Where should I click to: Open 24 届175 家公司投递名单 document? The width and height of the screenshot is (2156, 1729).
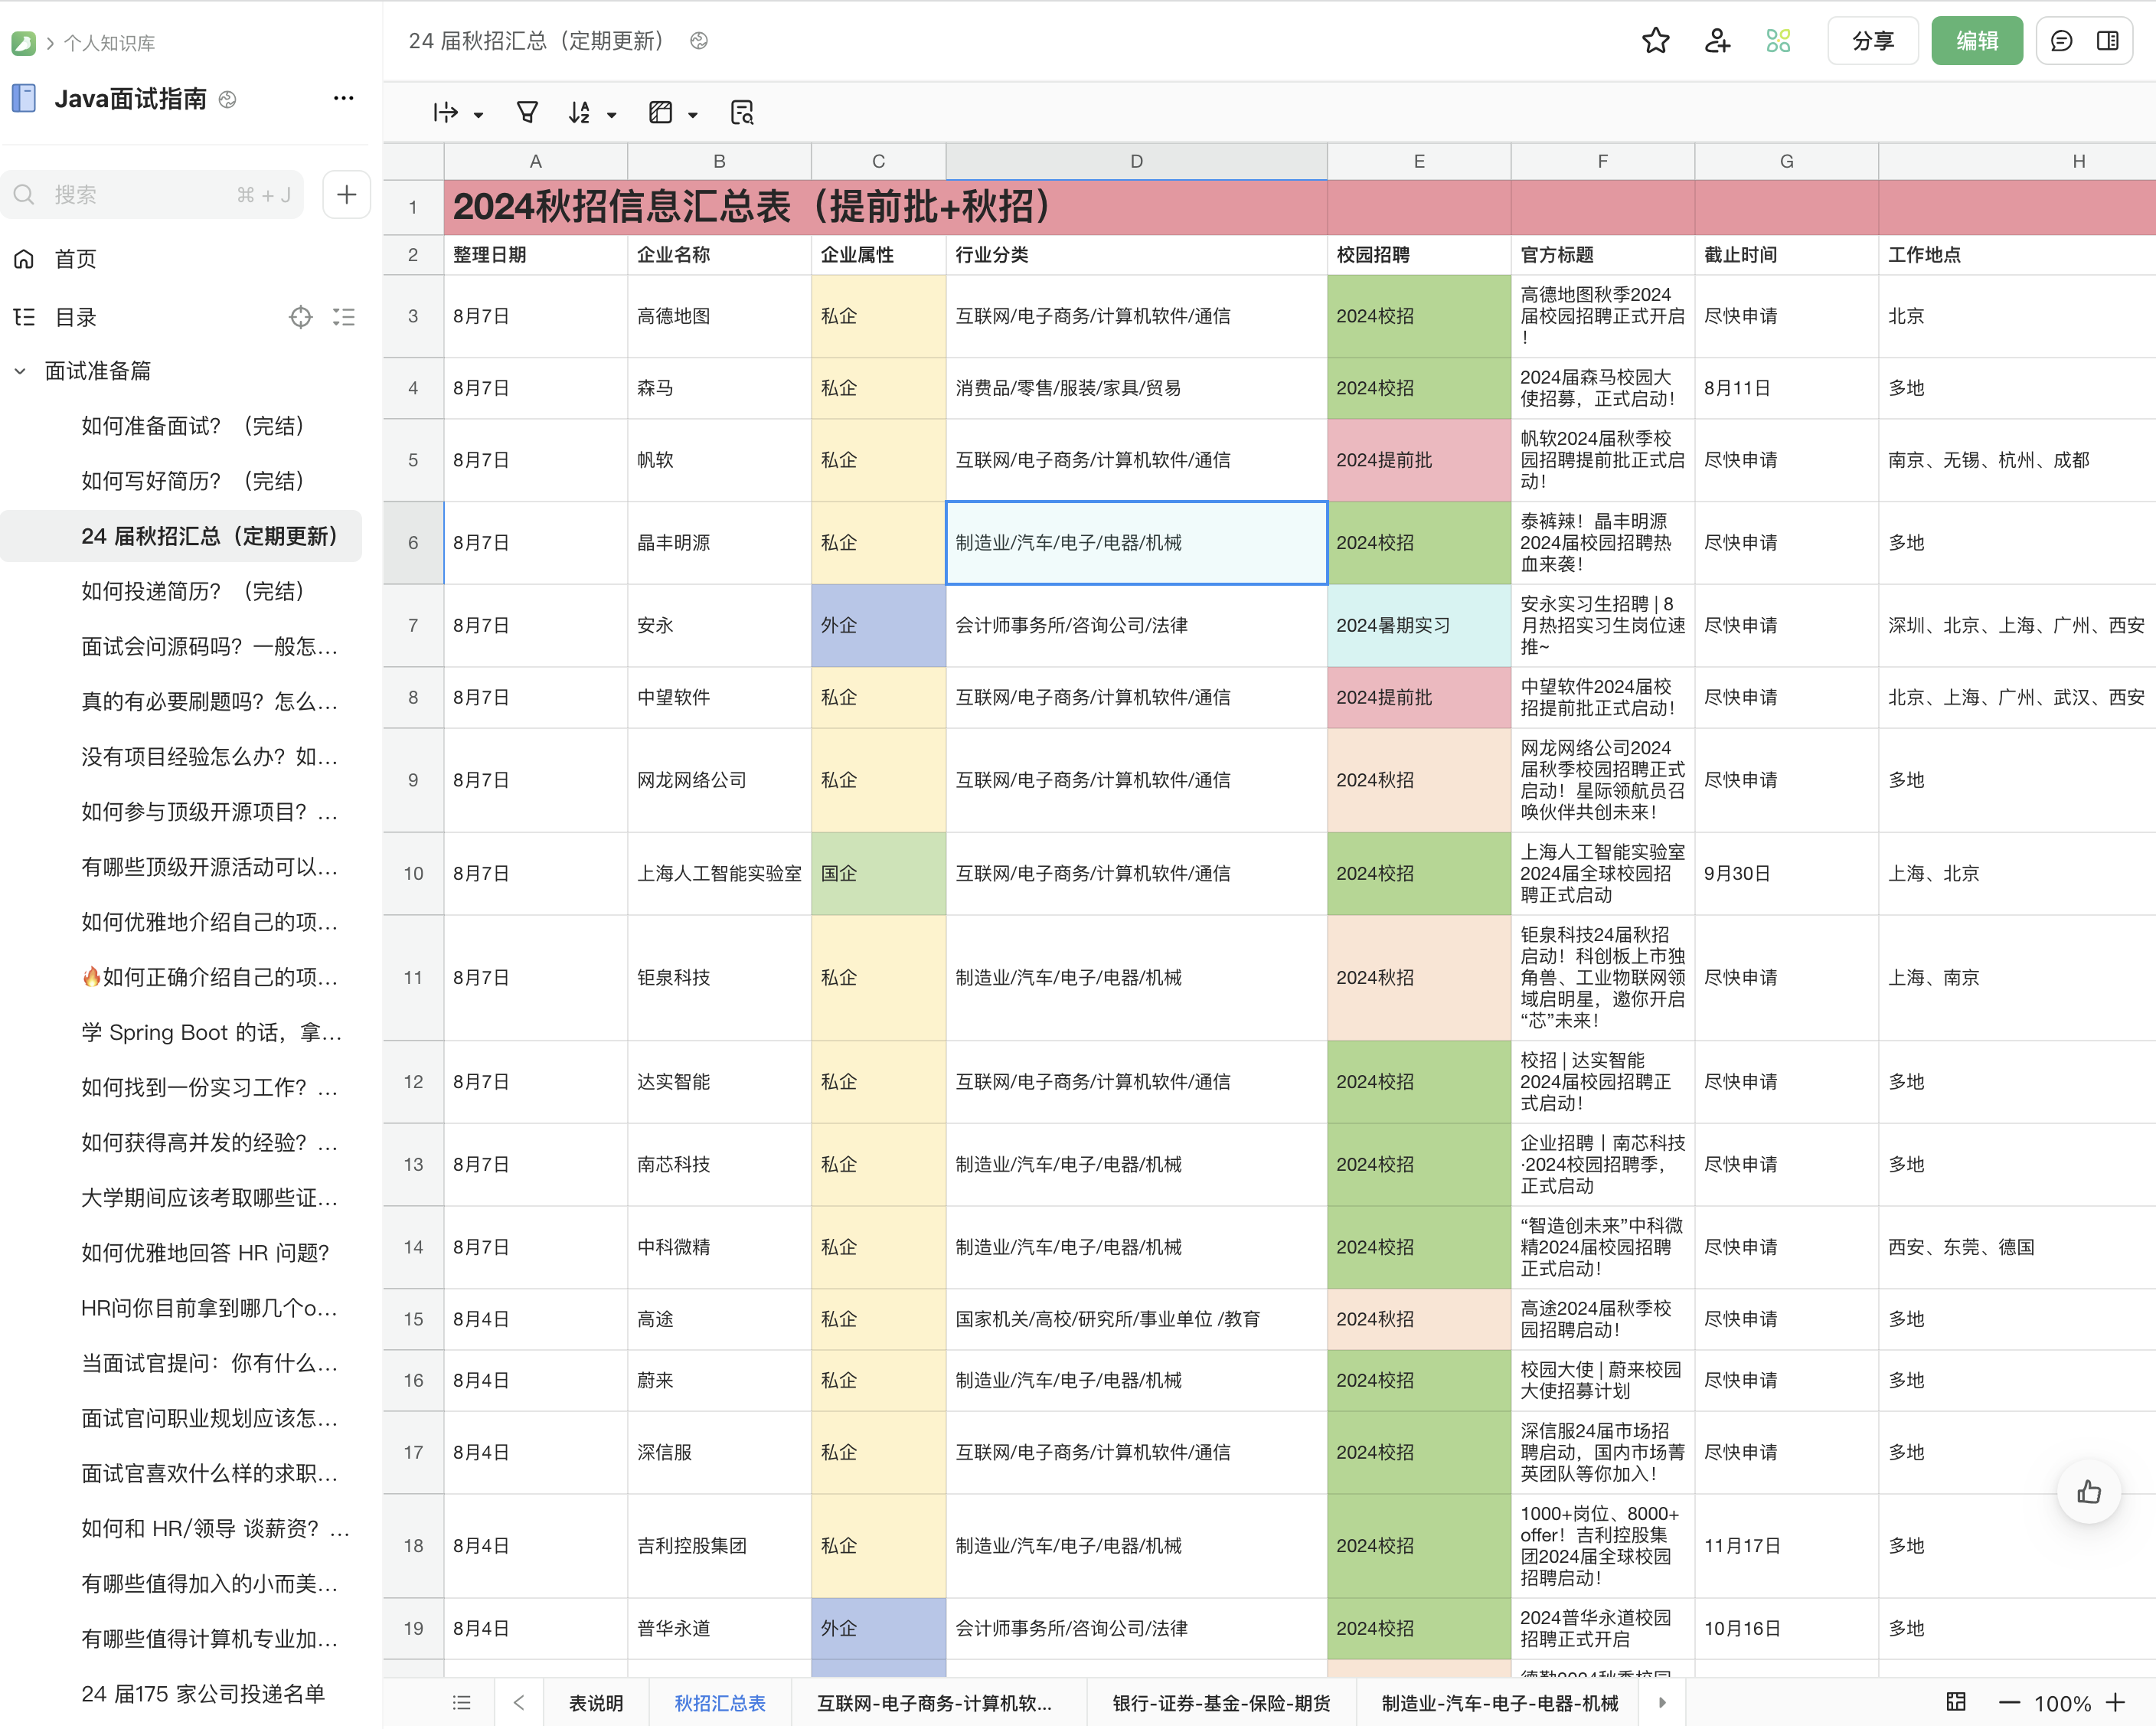pyautogui.click(x=203, y=1693)
